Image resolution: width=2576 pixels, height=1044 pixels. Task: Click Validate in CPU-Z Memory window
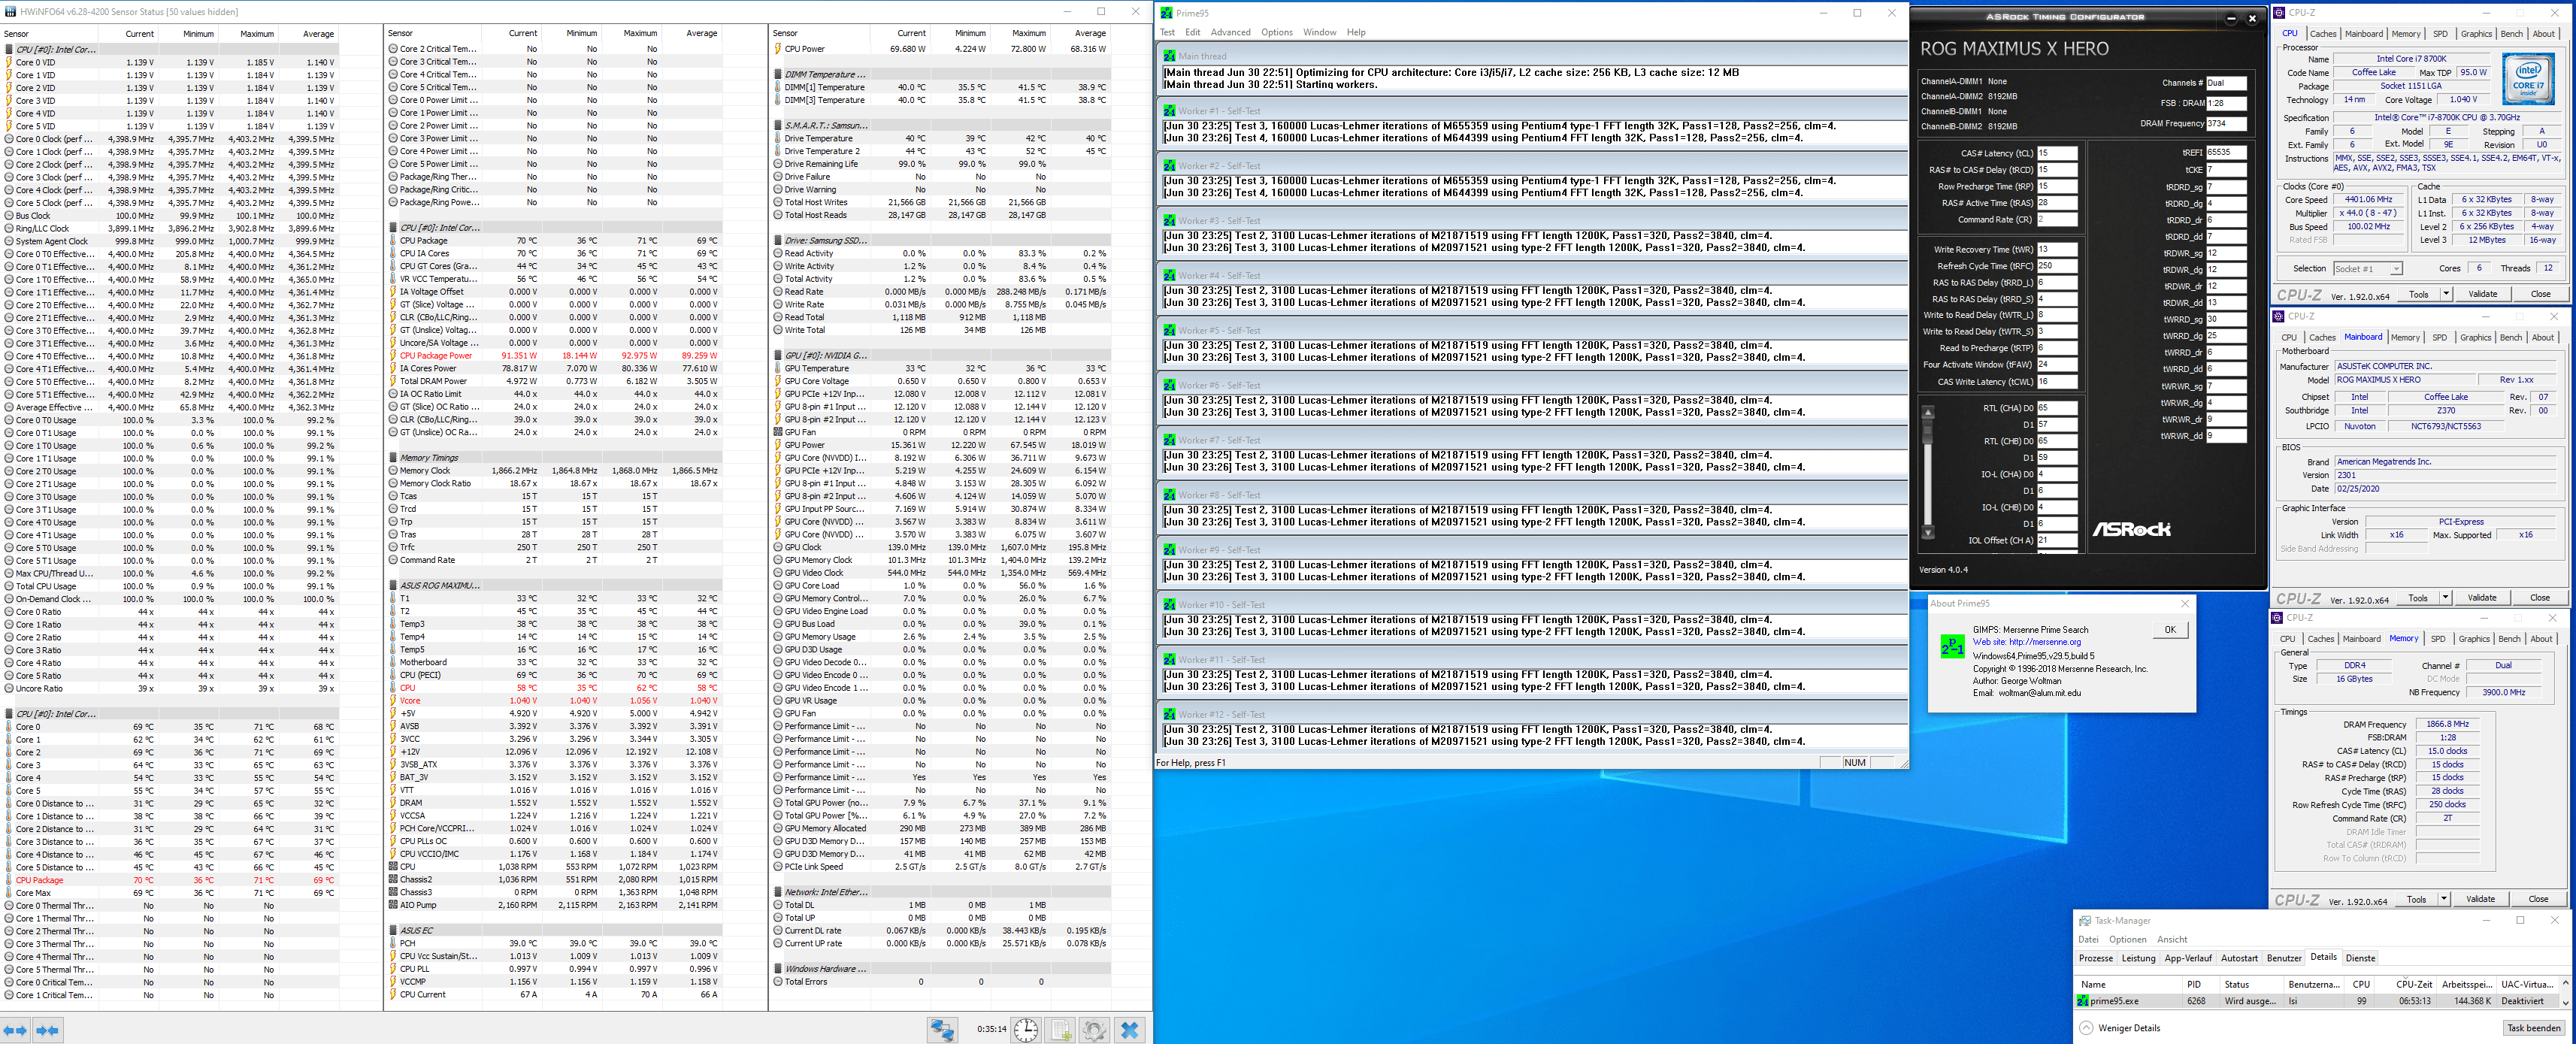click(x=2480, y=899)
